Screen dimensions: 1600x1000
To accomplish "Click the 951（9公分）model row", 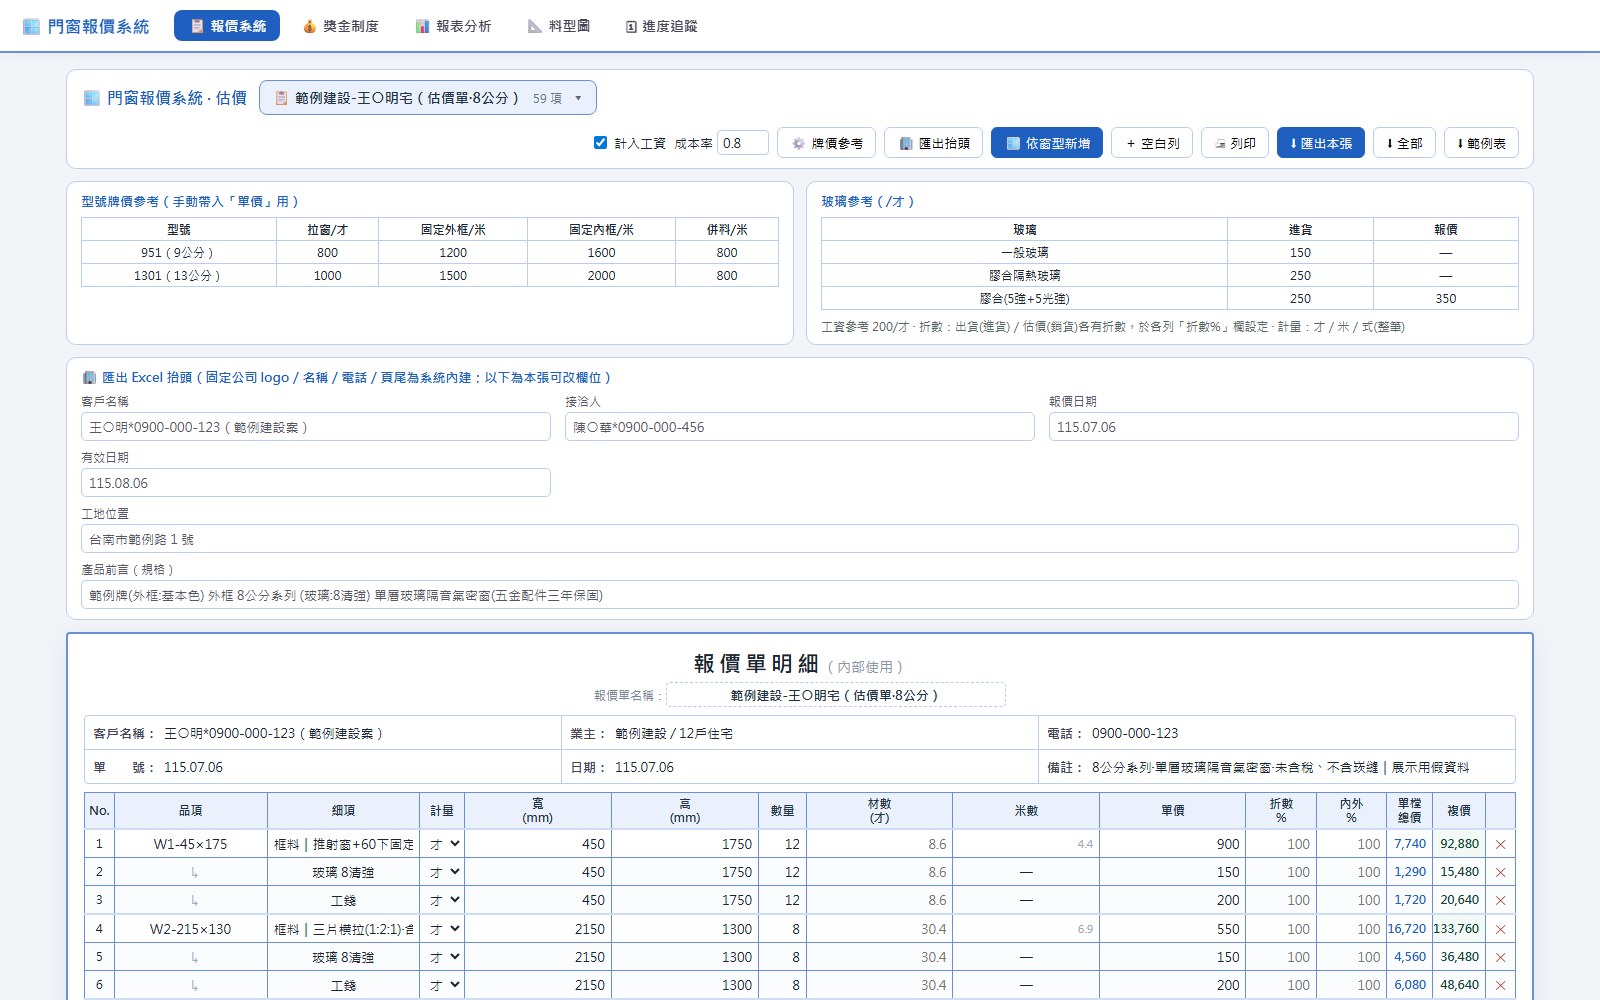I will [x=430, y=252].
